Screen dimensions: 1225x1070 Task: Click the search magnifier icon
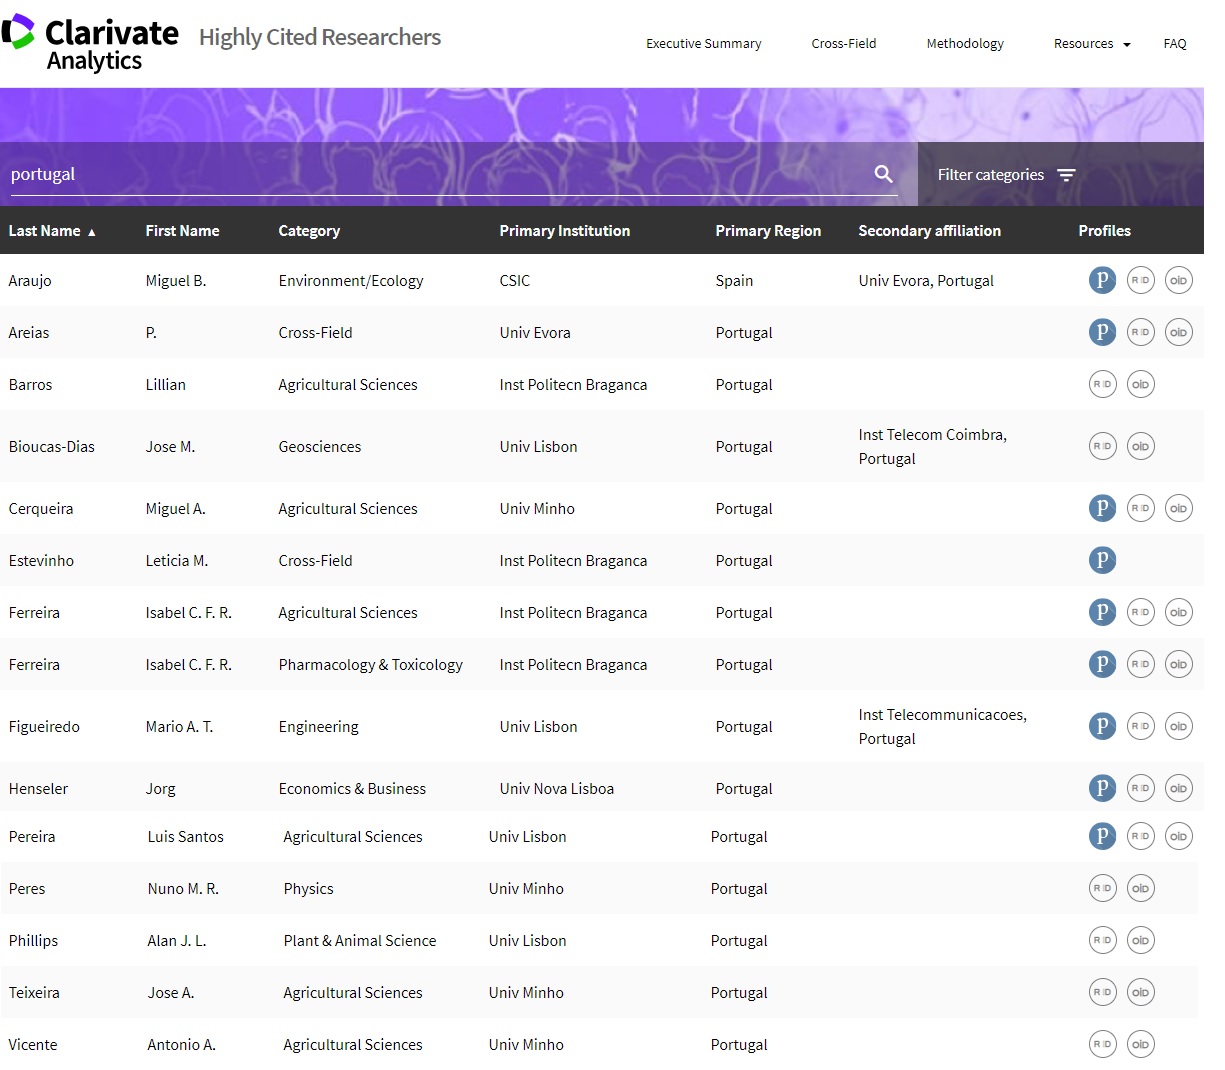tap(883, 174)
